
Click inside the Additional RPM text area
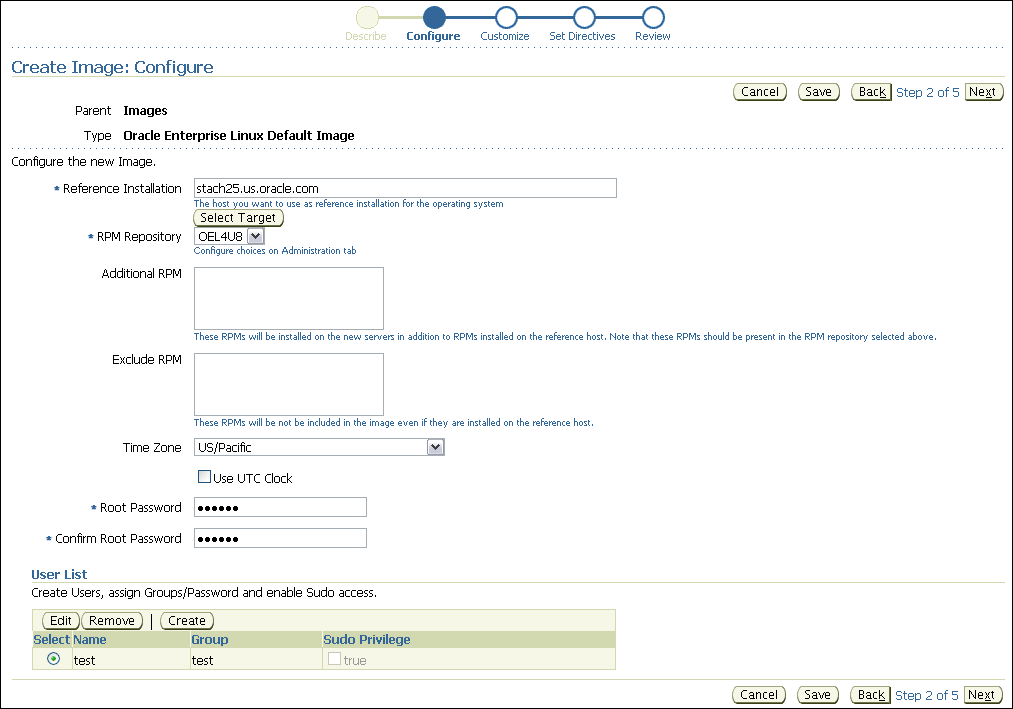tap(289, 299)
